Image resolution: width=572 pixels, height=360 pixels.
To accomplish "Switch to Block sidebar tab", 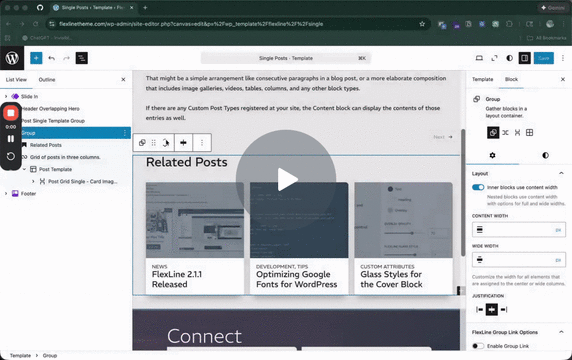I will (x=511, y=79).
